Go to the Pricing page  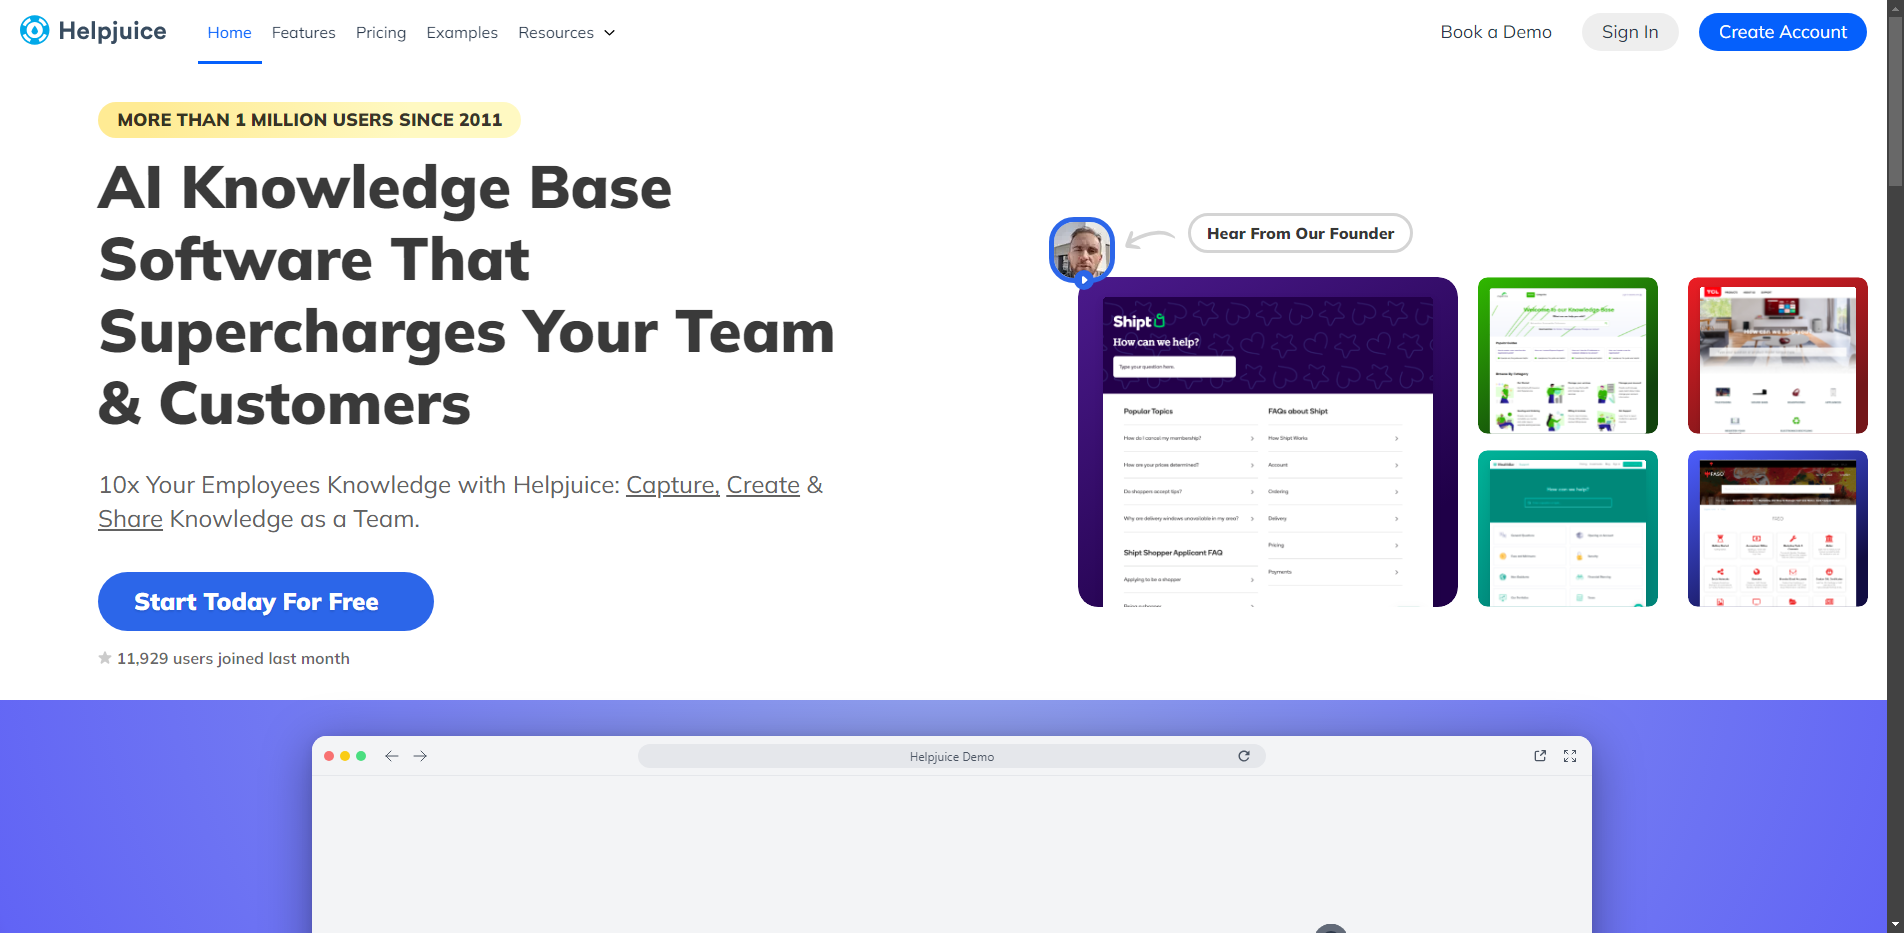381,33
